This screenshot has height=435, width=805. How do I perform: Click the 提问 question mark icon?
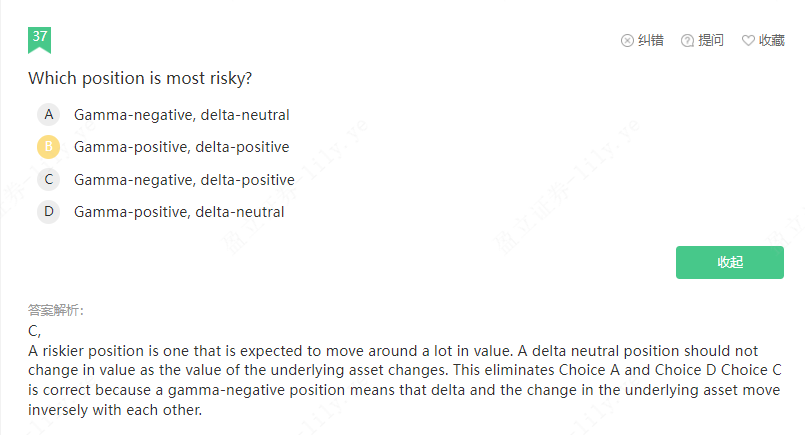687,41
